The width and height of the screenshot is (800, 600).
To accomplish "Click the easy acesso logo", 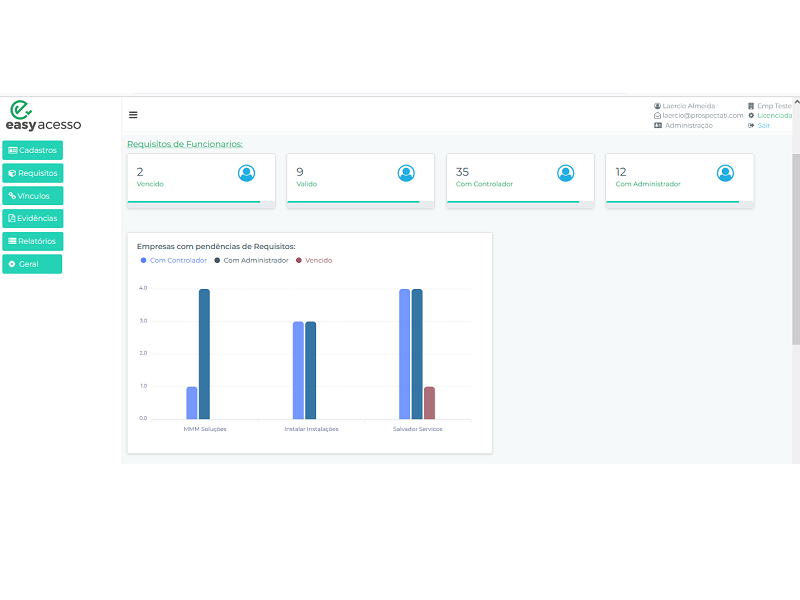I will point(43,116).
